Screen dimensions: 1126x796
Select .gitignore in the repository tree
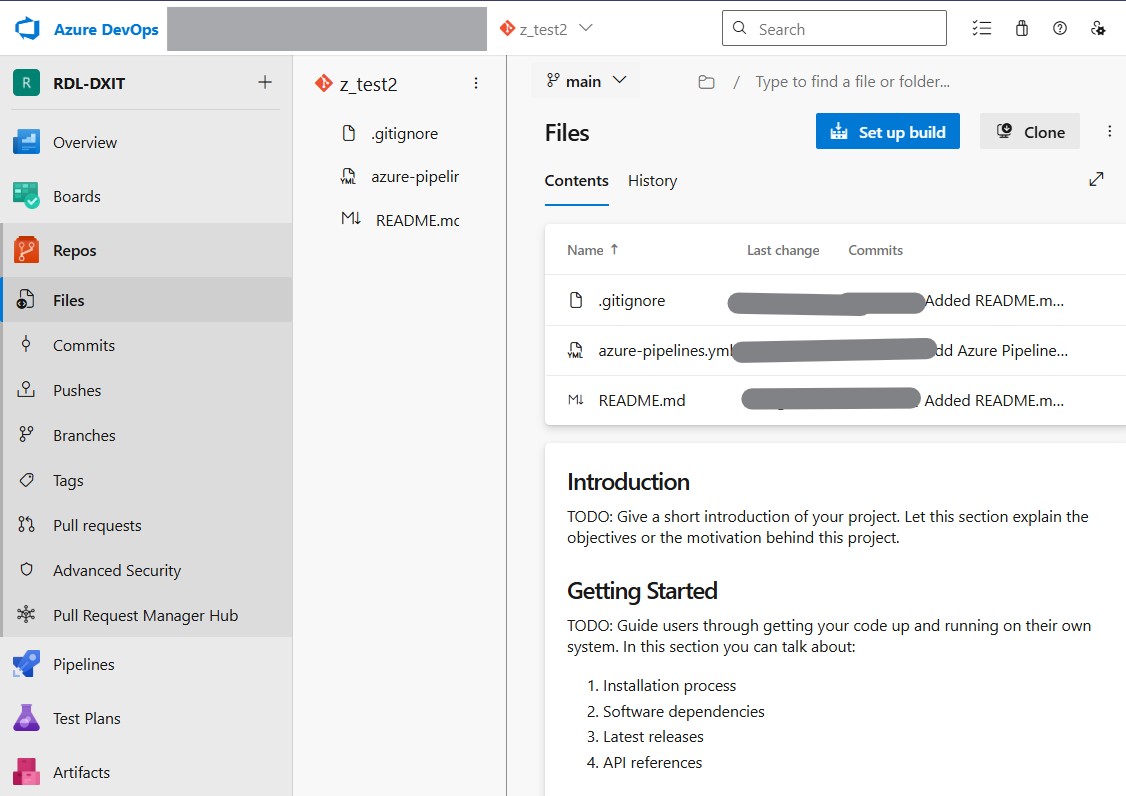pyautogui.click(x=404, y=134)
